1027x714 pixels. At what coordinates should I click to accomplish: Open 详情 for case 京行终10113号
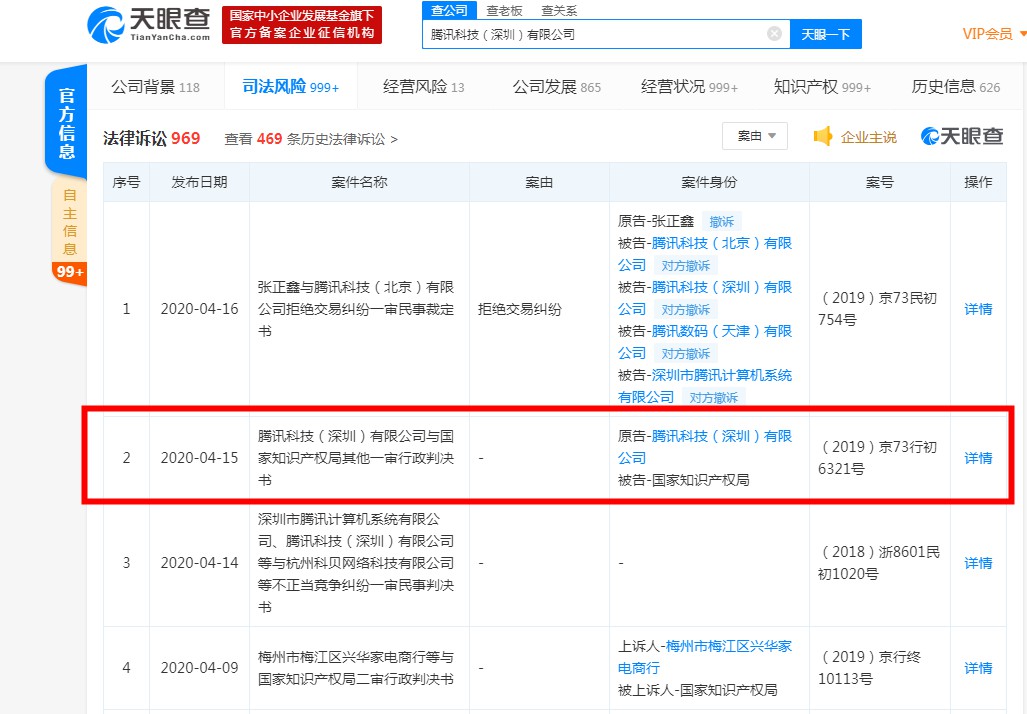click(978, 667)
